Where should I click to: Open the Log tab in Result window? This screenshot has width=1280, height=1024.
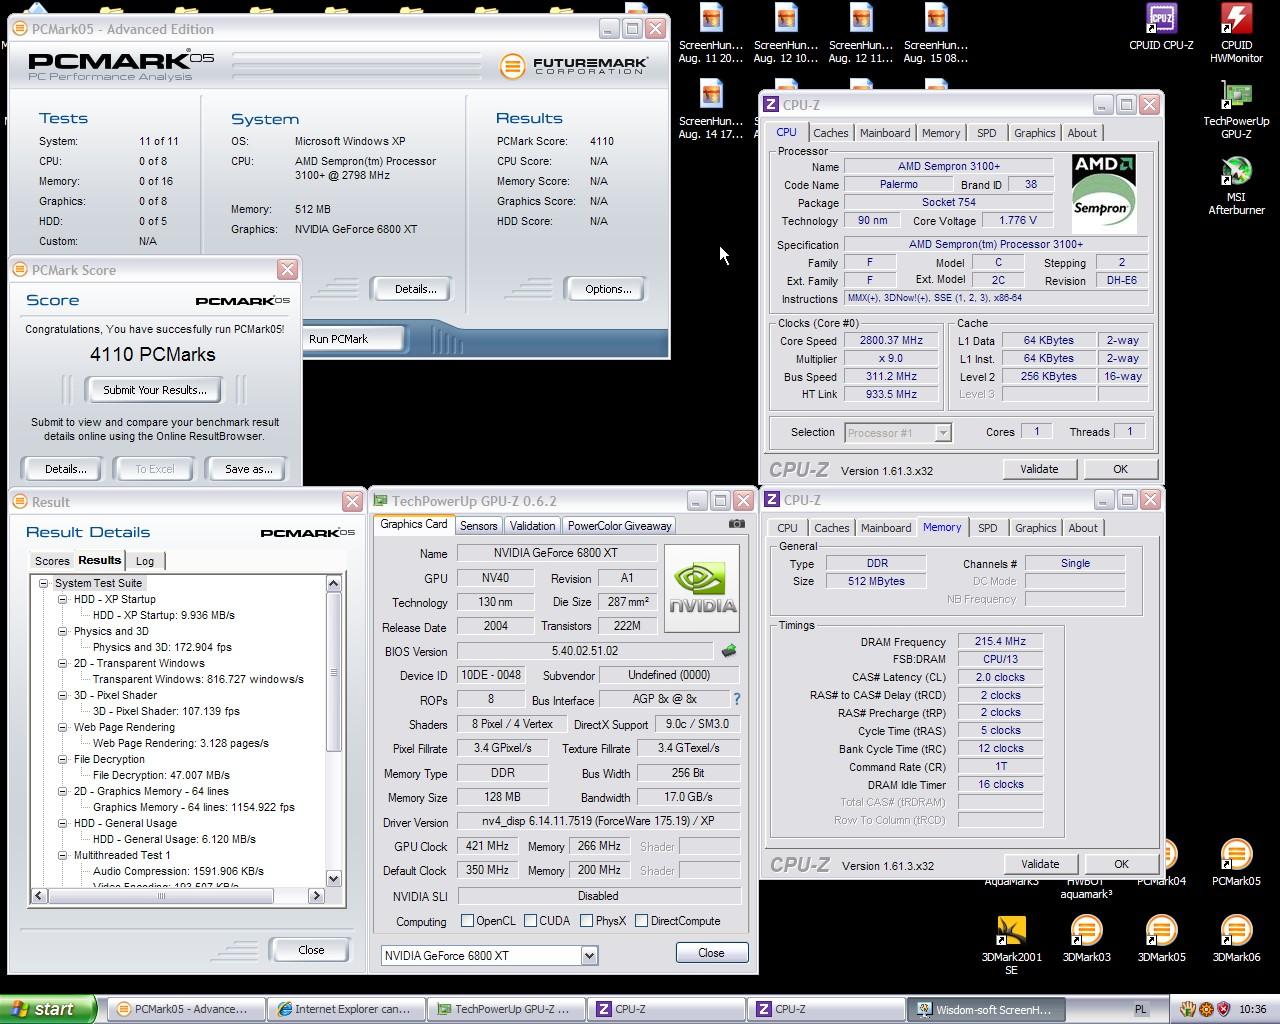point(145,561)
